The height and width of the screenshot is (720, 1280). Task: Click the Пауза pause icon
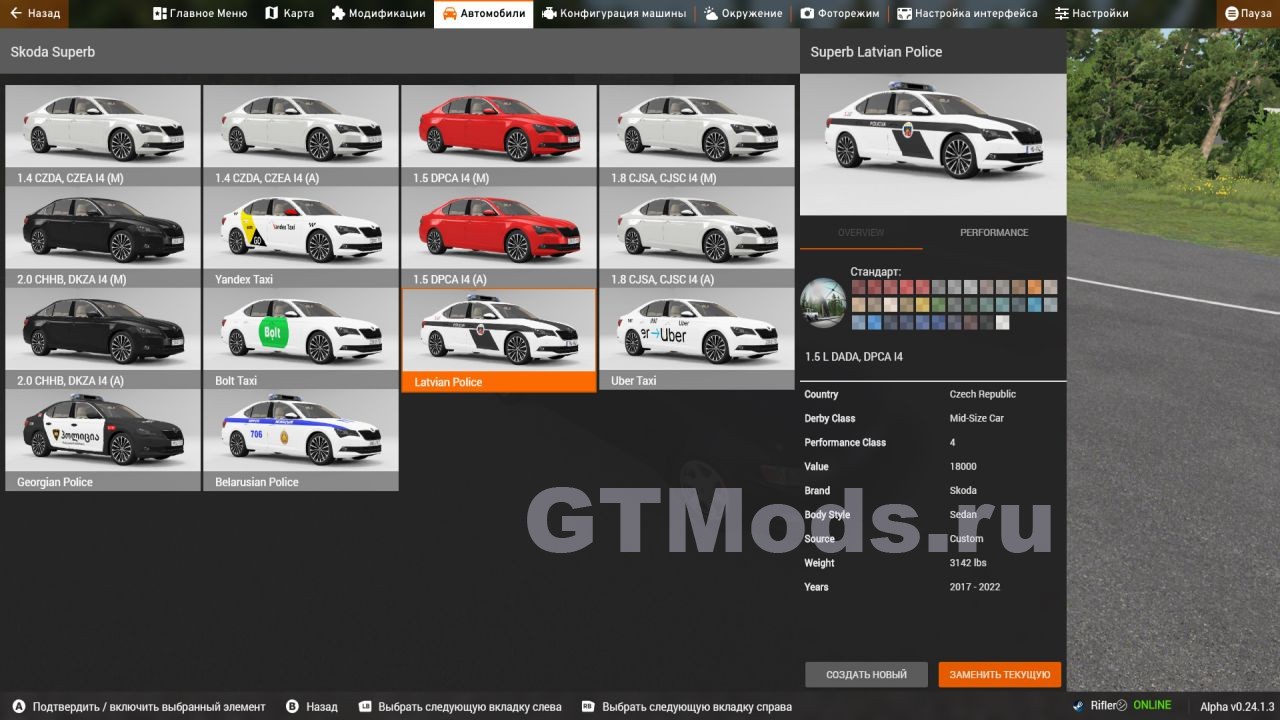pos(1233,14)
